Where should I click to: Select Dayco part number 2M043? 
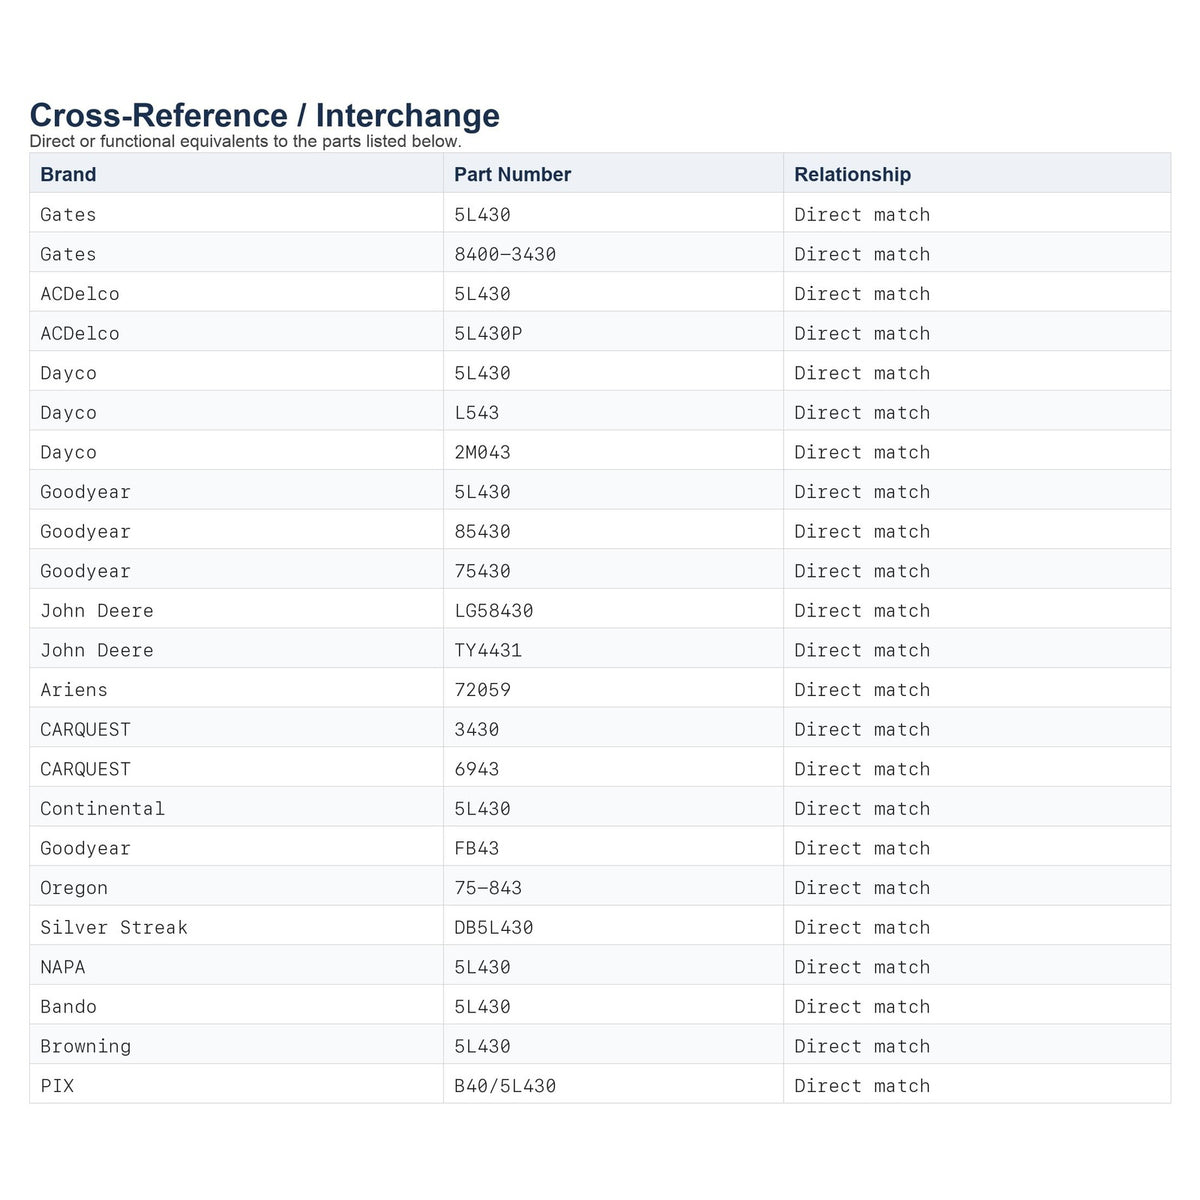482,452
